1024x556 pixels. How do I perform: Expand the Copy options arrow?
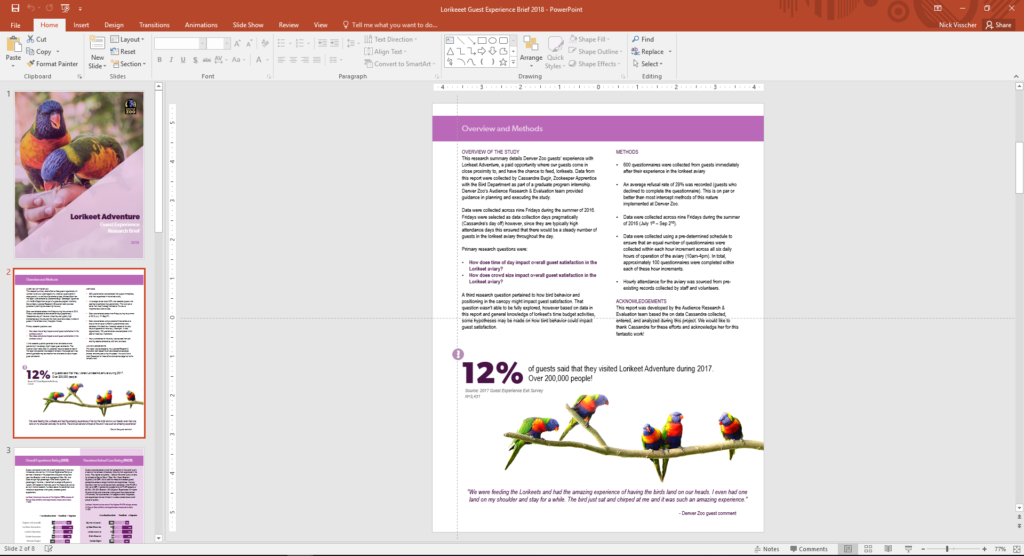(x=57, y=52)
